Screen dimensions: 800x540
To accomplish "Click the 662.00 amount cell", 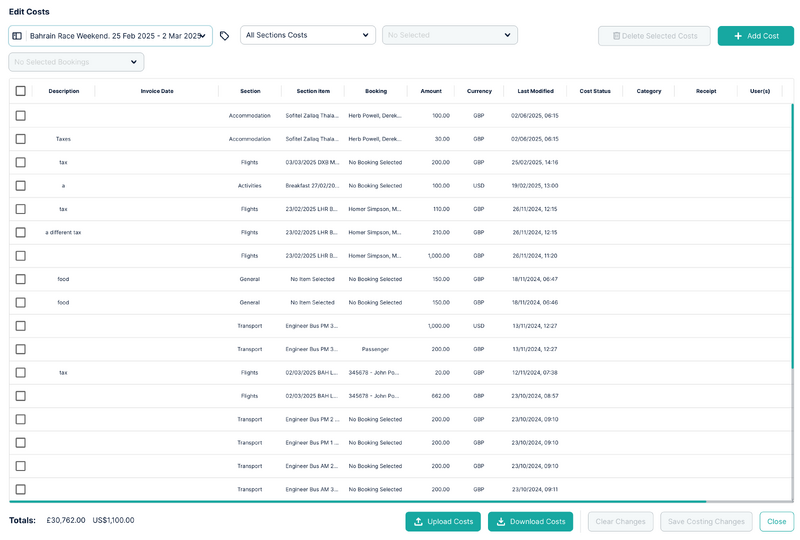I will tap(440, 396).
